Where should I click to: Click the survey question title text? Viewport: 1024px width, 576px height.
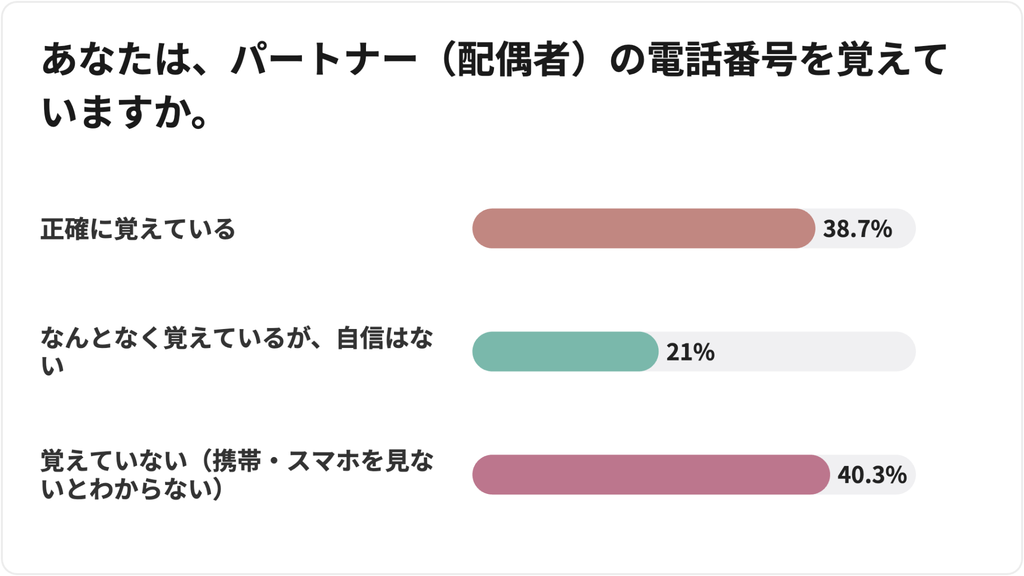click(494, 86)
